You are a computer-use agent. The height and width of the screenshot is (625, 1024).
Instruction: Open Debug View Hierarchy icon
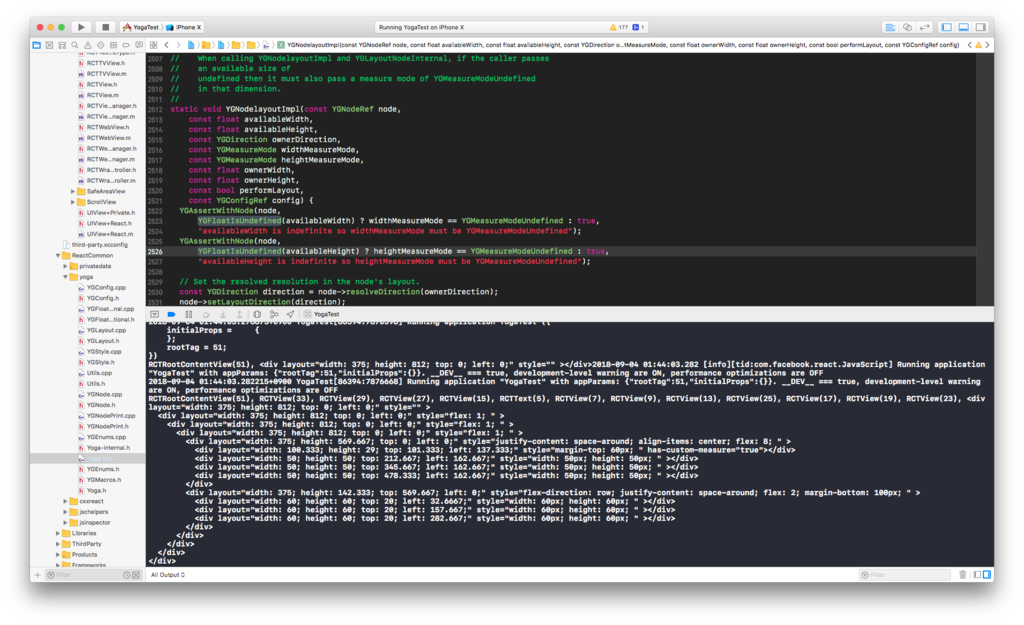click(257, 315)
